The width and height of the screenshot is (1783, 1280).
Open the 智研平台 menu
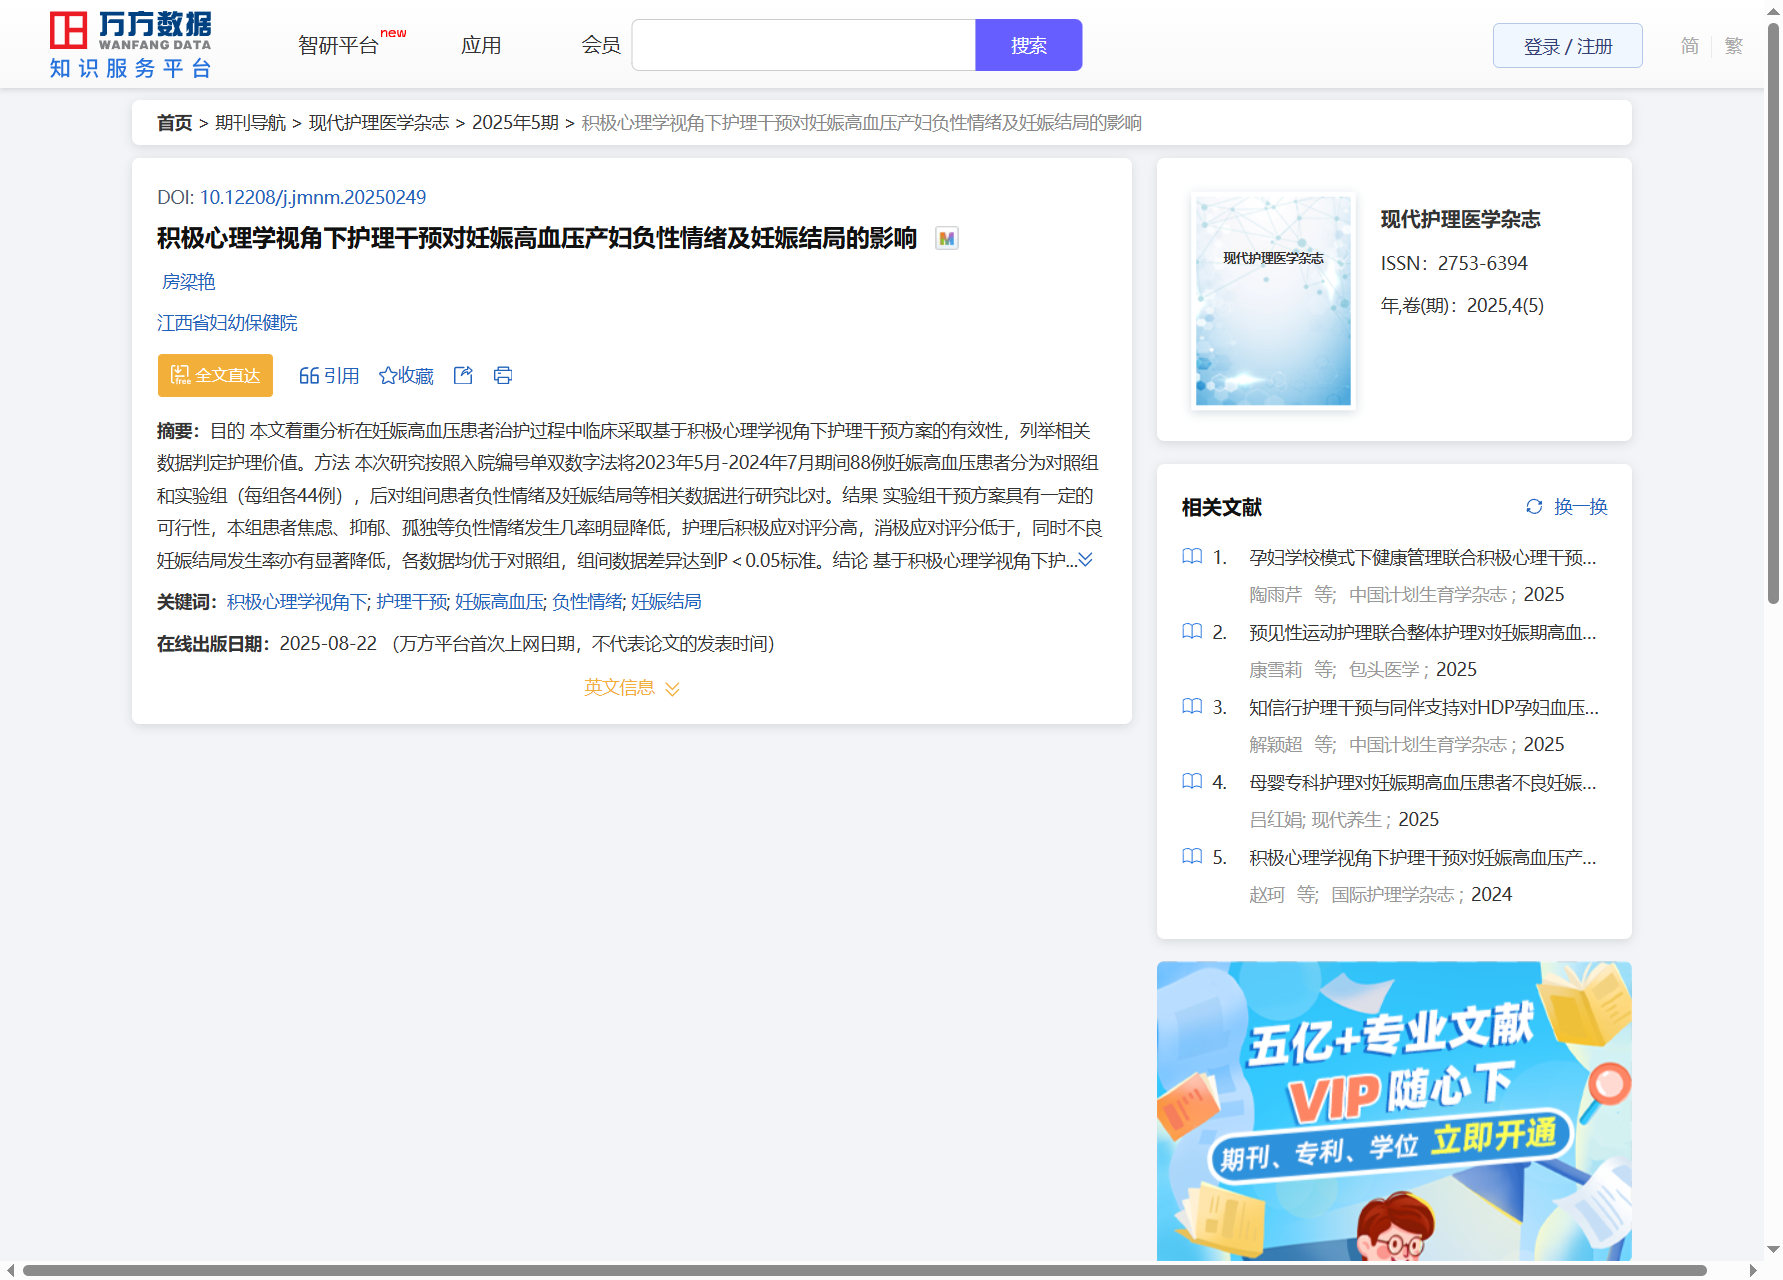[339, 46]
